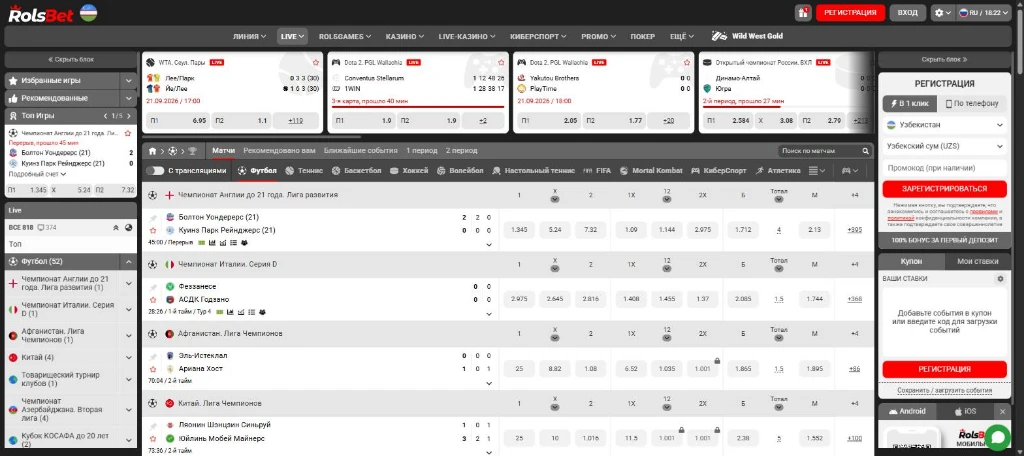The height and width of the screenshot is (456, 1024).
Task: Click the monitor streams icon showing 374
Action: tap(46, 227)
